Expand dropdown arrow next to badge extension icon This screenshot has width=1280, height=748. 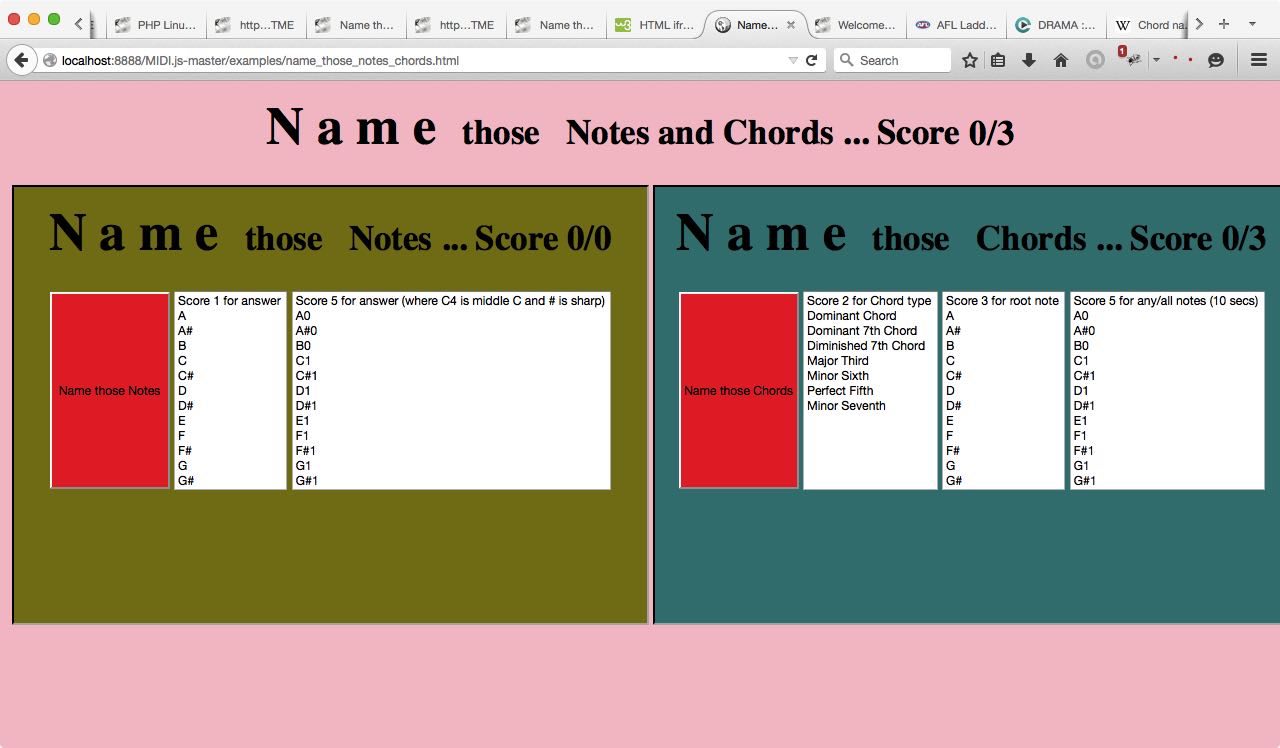1156,60
